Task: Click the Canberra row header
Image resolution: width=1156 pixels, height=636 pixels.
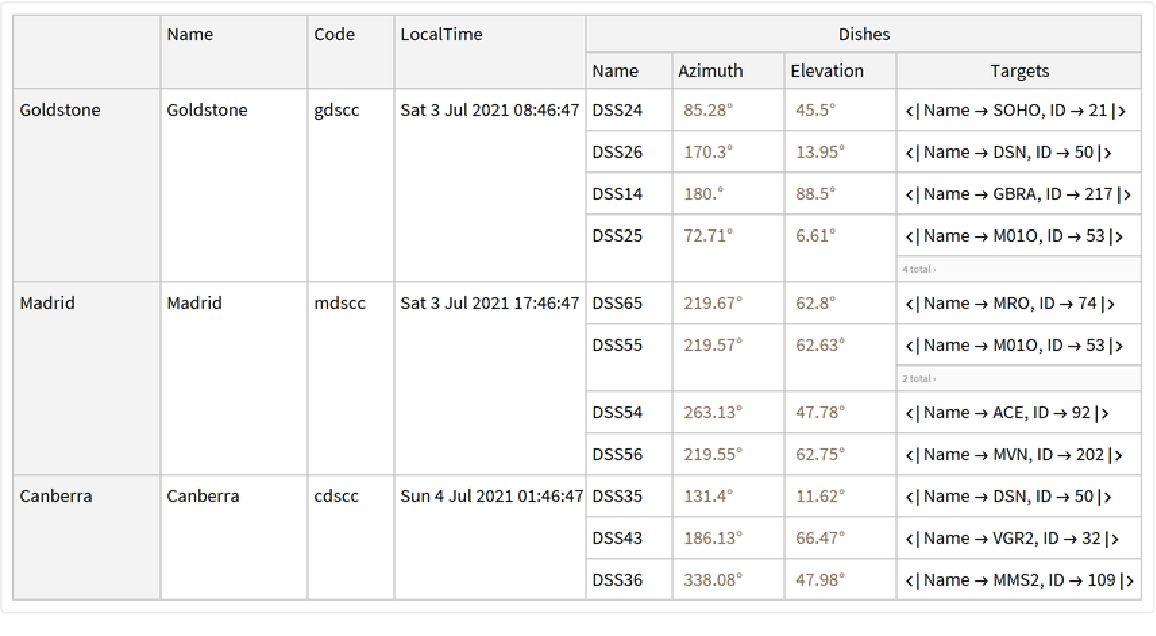Action: pyautogui.click(x=56, y=496)
